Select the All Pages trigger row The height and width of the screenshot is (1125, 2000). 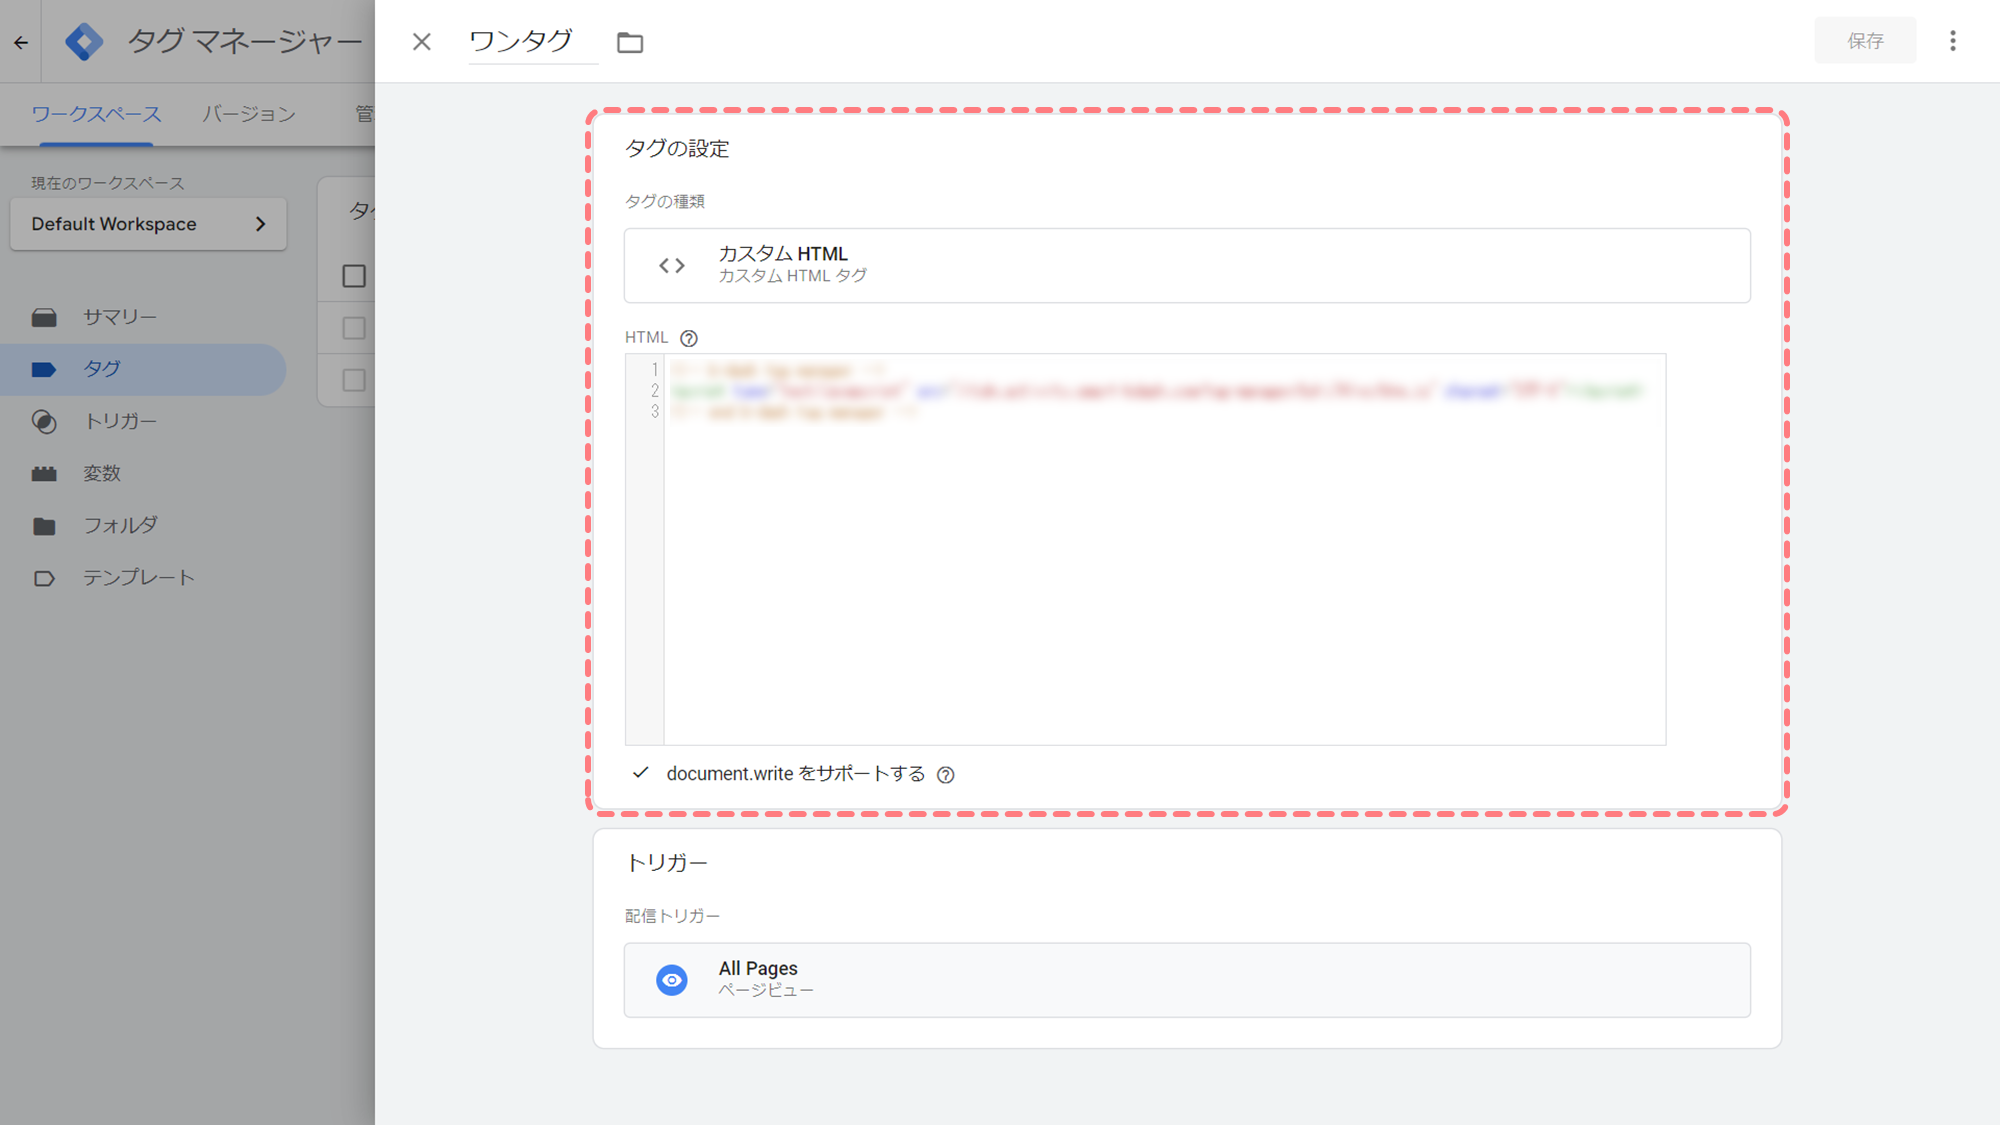coord(1187,980)
